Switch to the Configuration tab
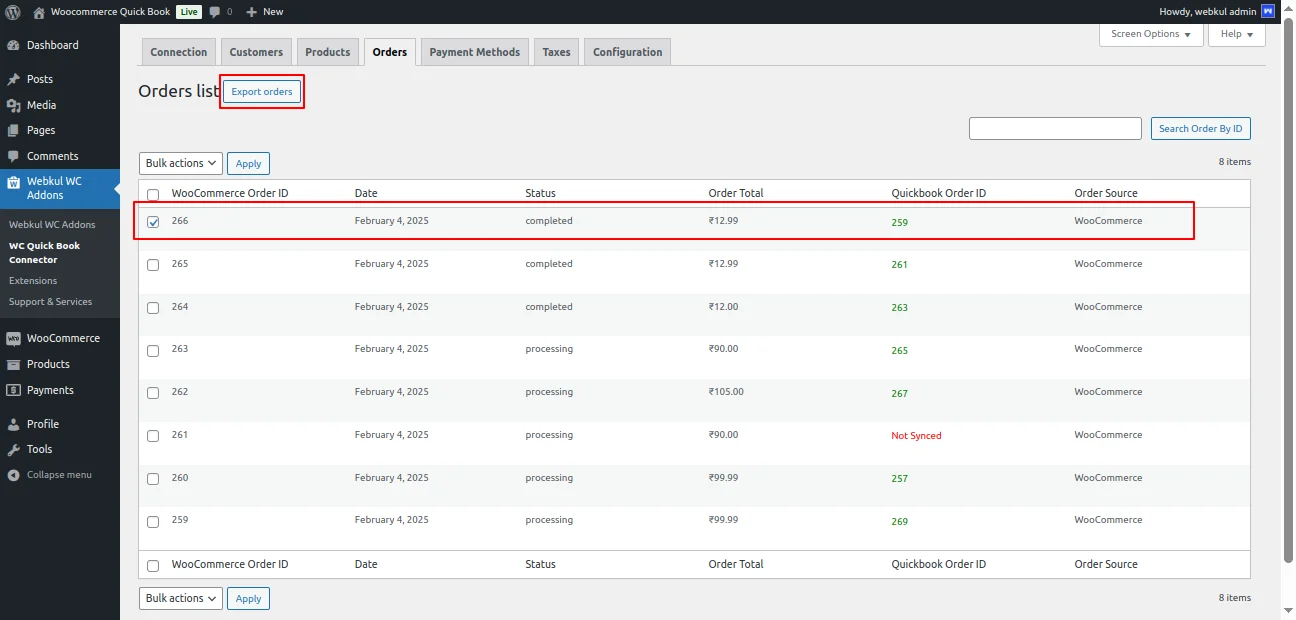The height and width of the screenshot is (620, 1296). click(x=627, y=52)
